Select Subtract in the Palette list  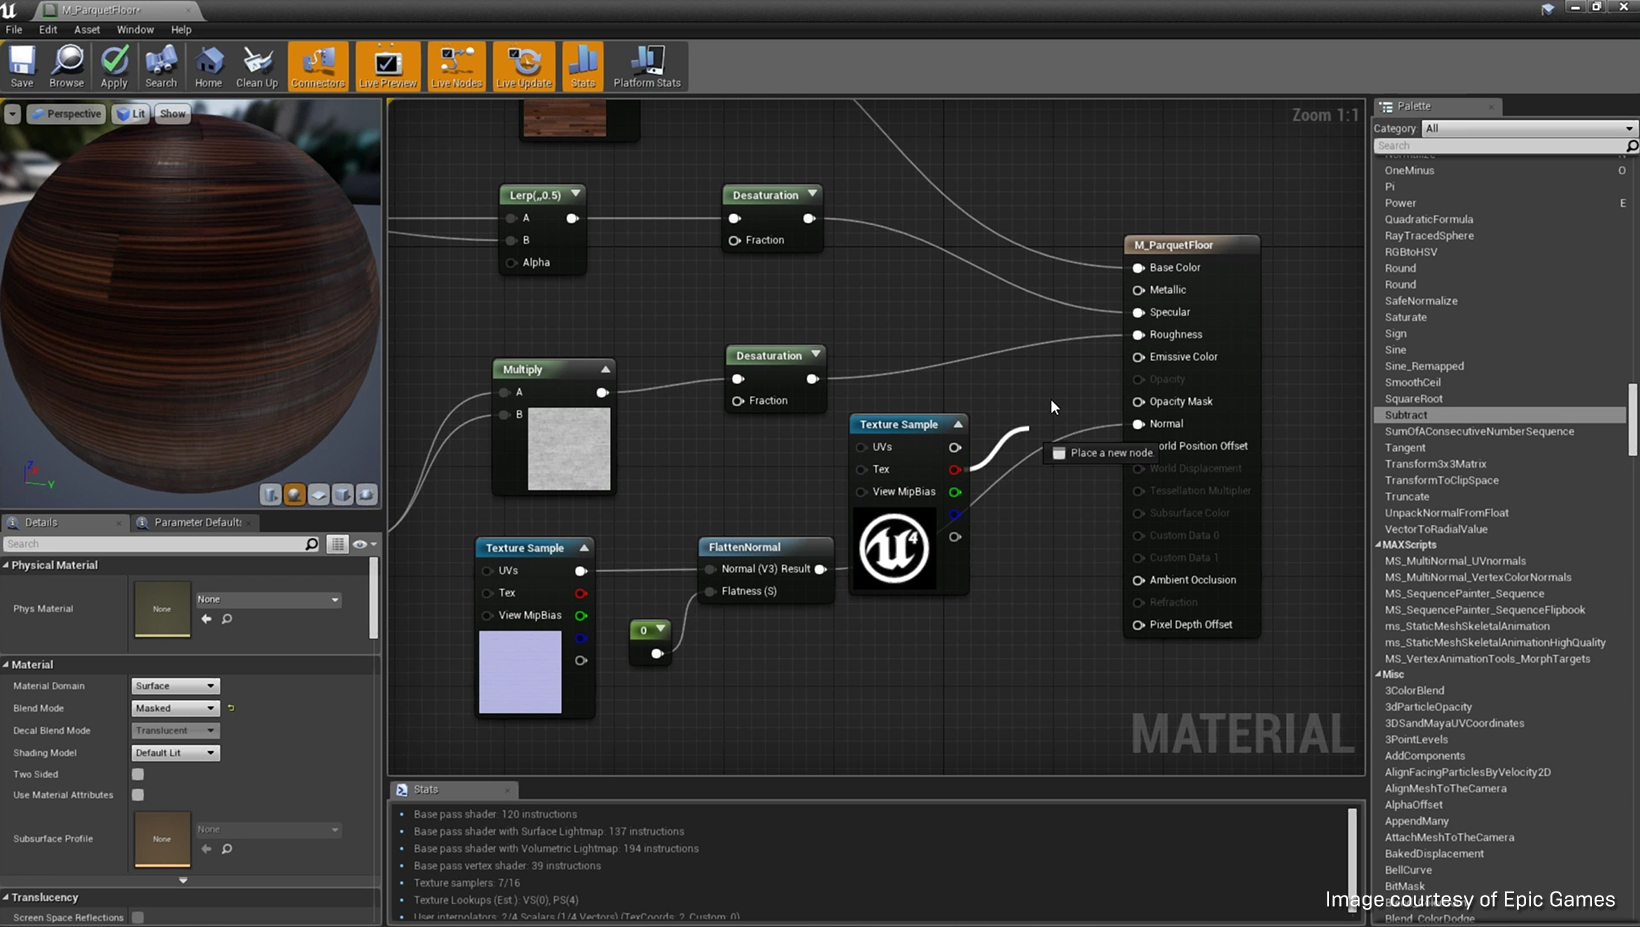[x=1406, y=415]
